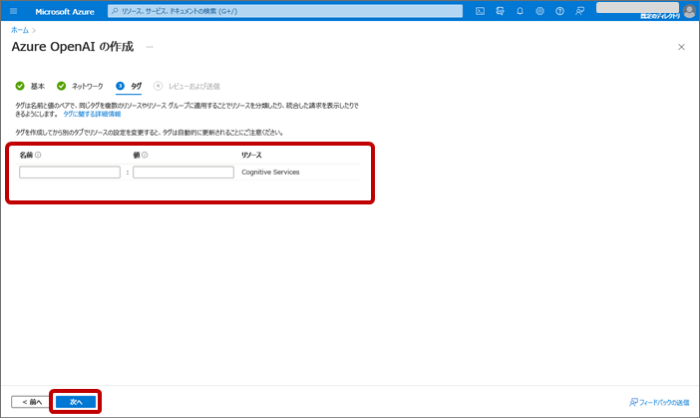Click the tag value input field

click(x=183, y=172)
